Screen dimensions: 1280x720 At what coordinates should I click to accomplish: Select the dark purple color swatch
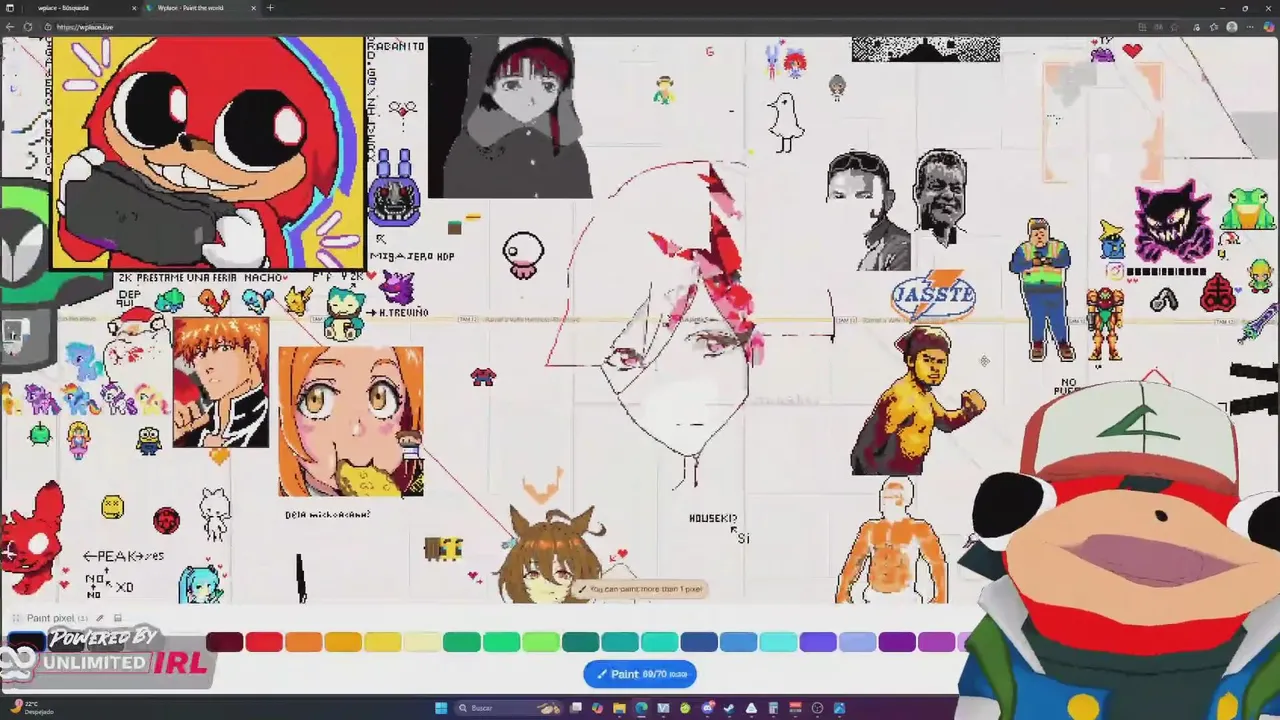897,642
